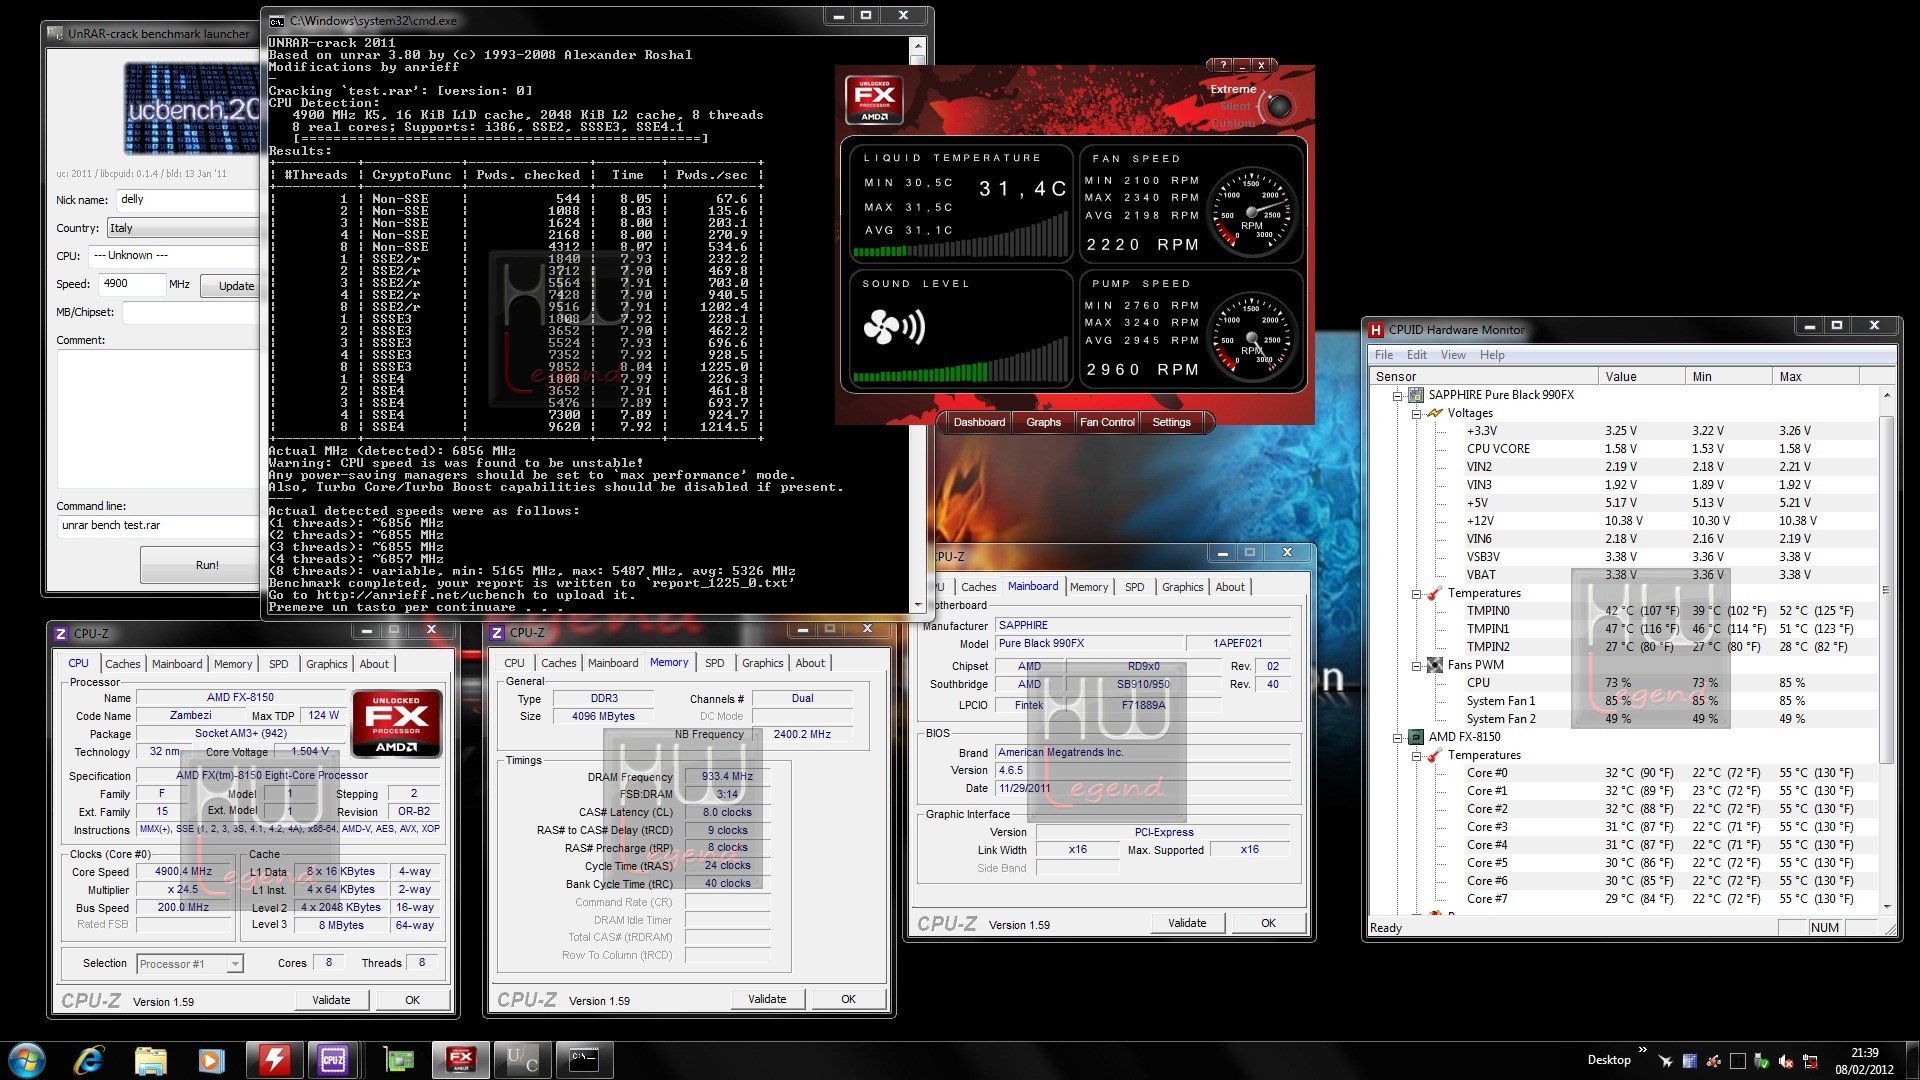The height and width of the screenshot is (1080, 1920).
Task: Select Silent cooling profile
Action: pos(1235,106)
